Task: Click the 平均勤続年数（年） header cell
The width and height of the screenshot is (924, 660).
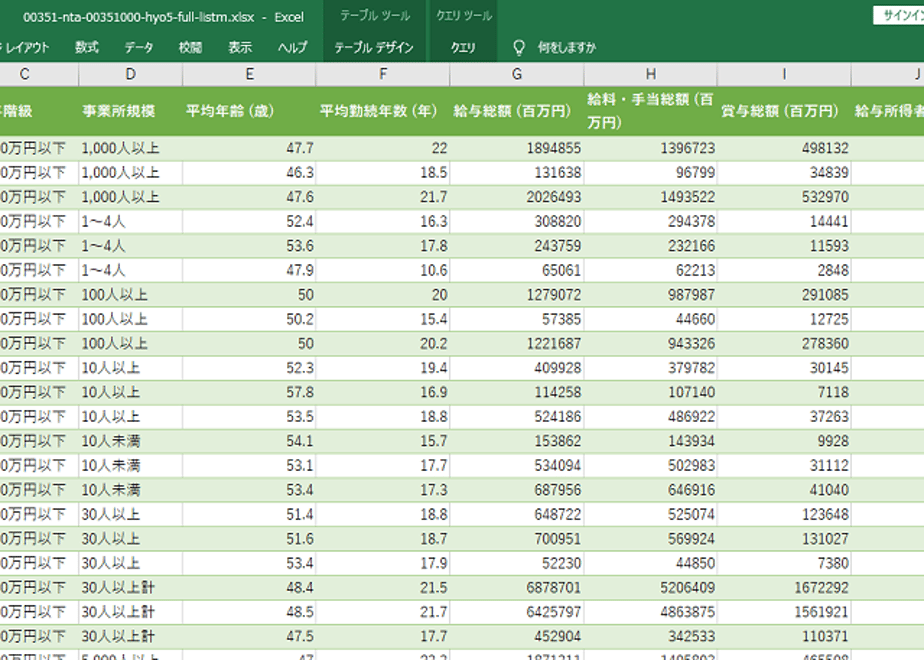Action: click(383, 111)
